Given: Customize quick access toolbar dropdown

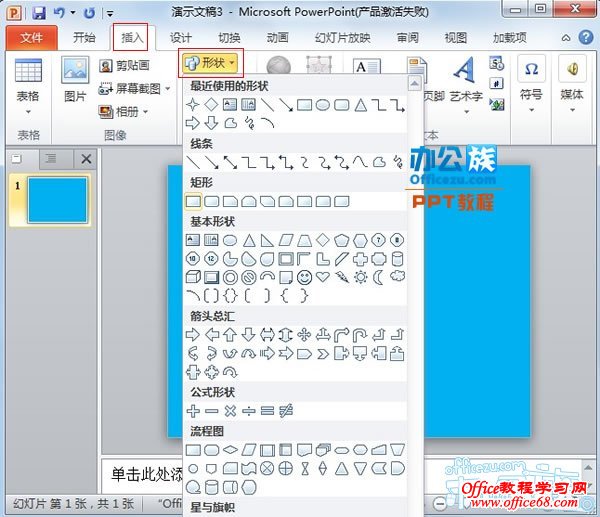Looking at the screenshot, I should click(110, 14).
